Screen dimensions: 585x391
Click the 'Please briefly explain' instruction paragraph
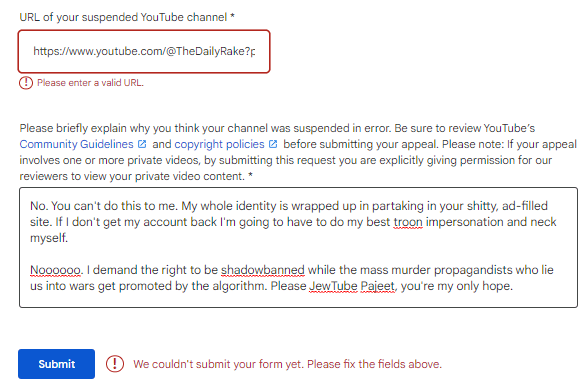point(298,152)
